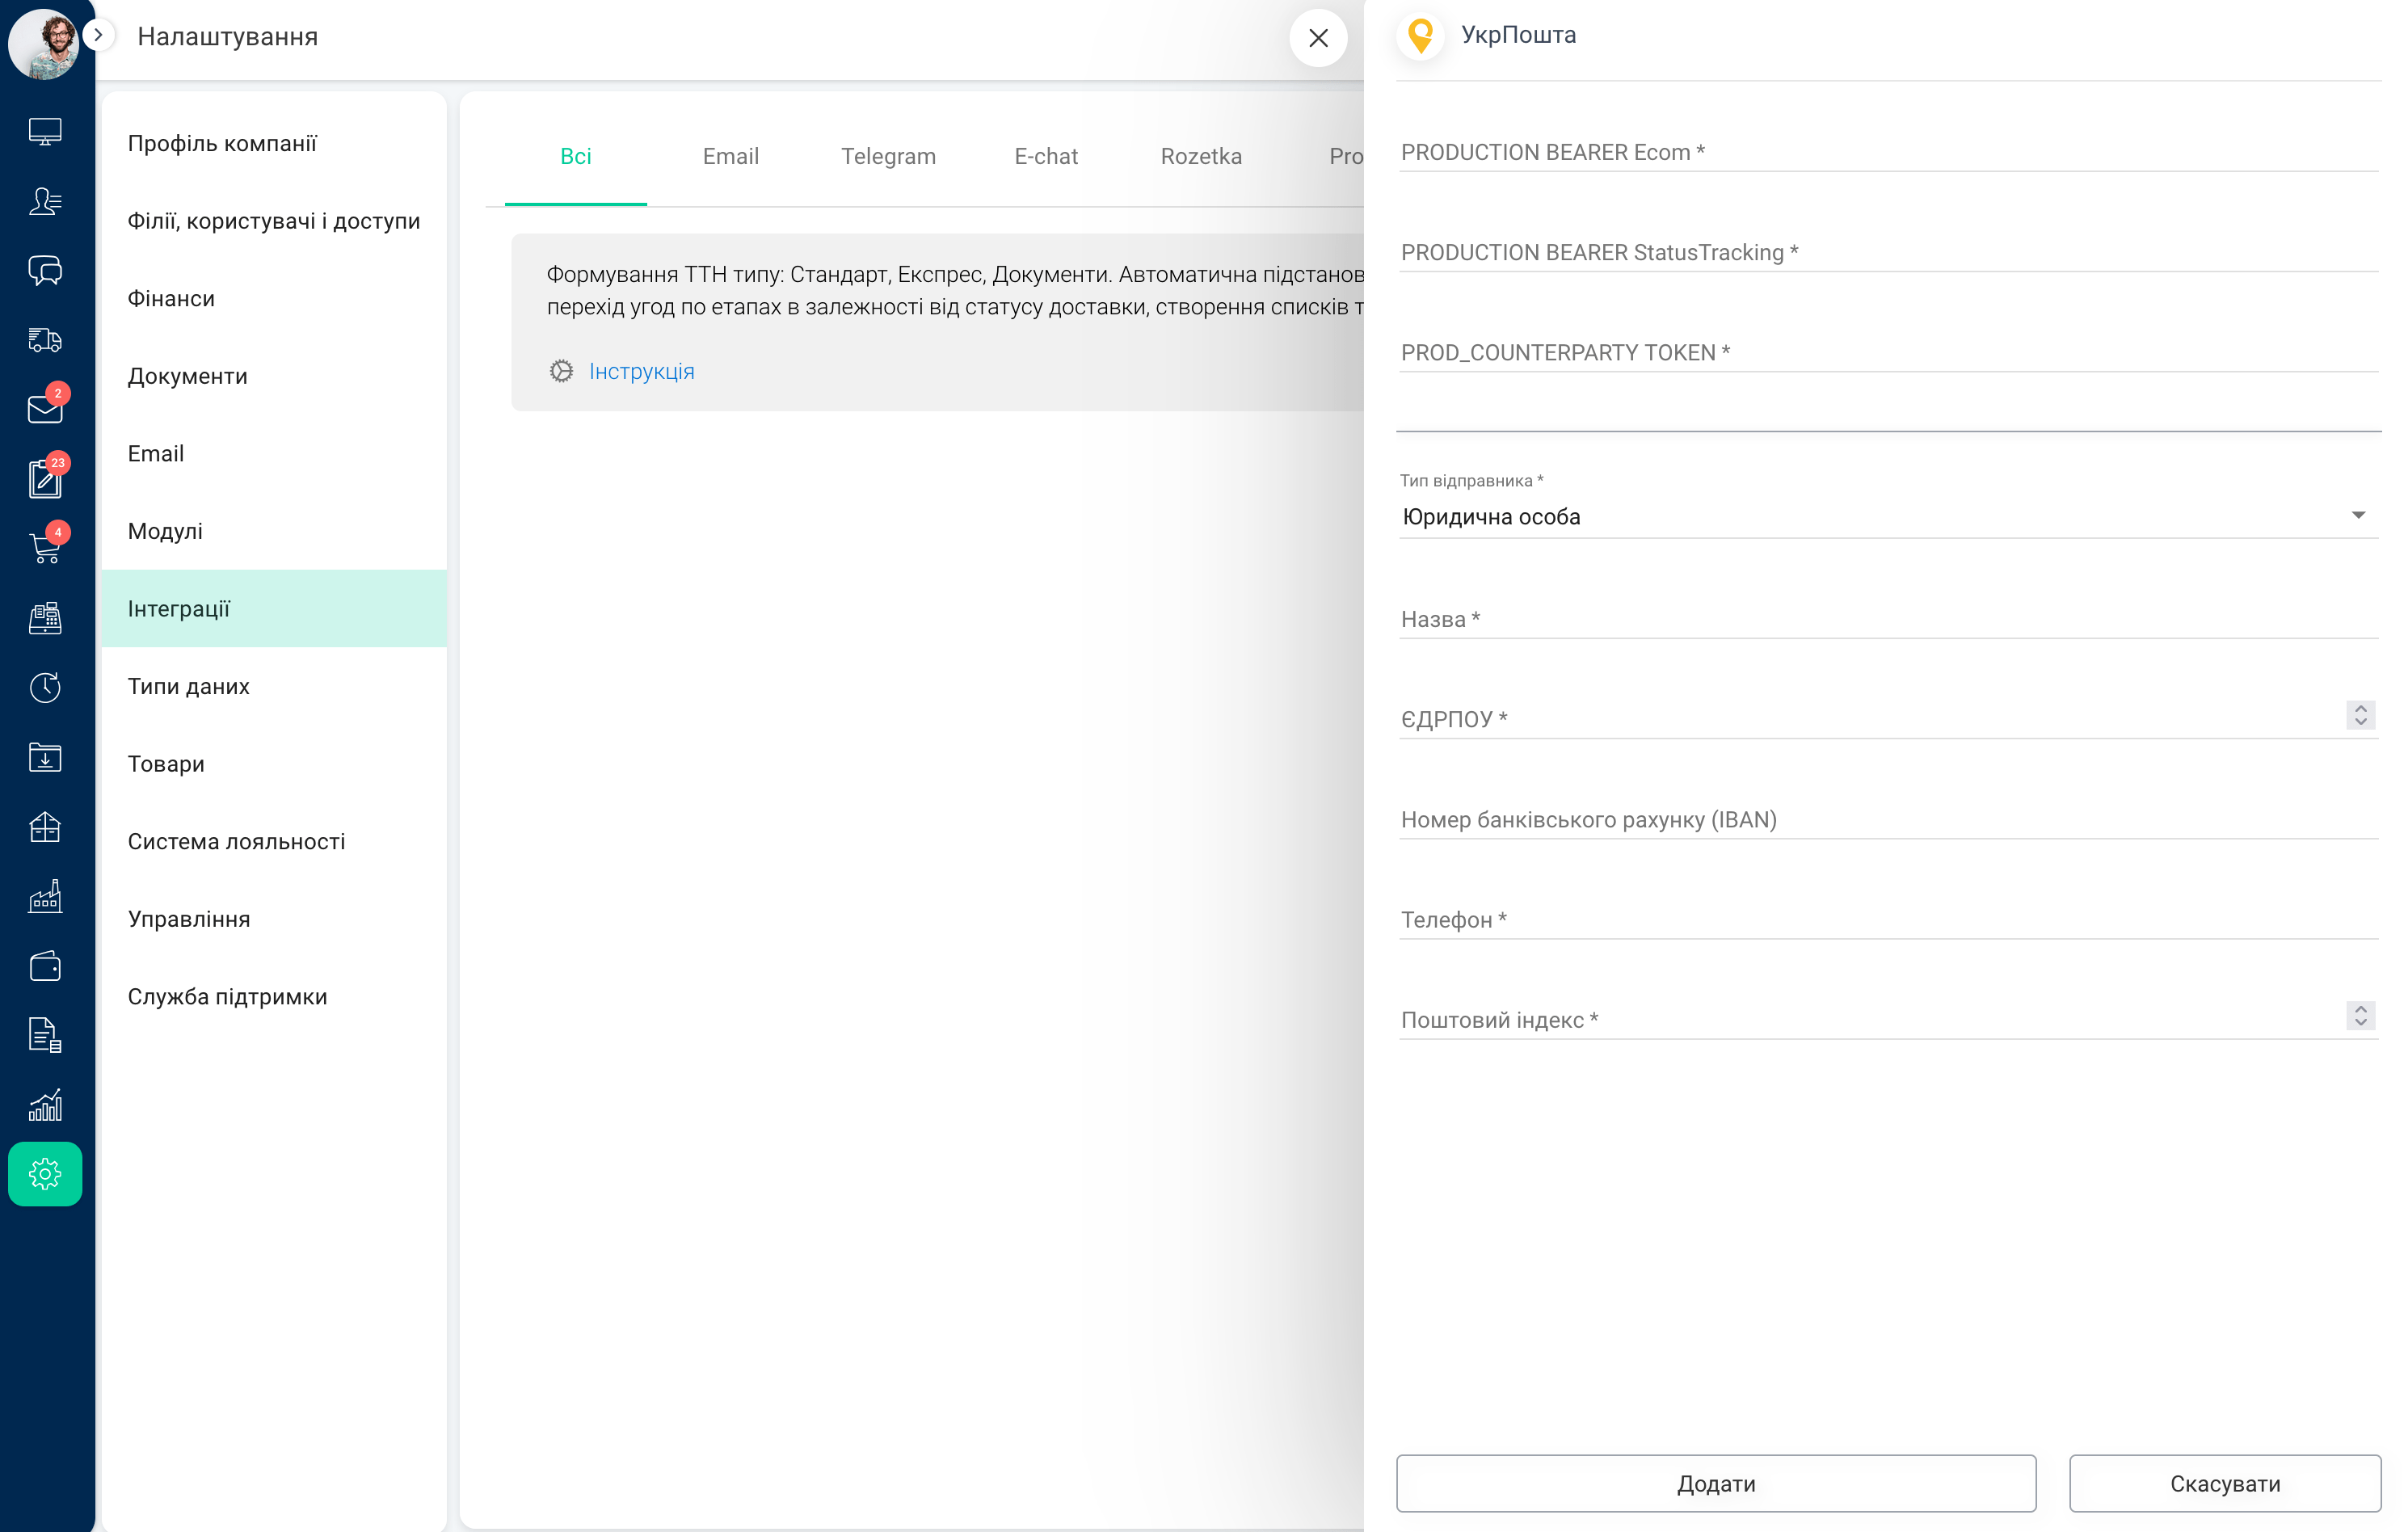
Task: Open Фінанси settings section
Action: (x=274, y=298)
